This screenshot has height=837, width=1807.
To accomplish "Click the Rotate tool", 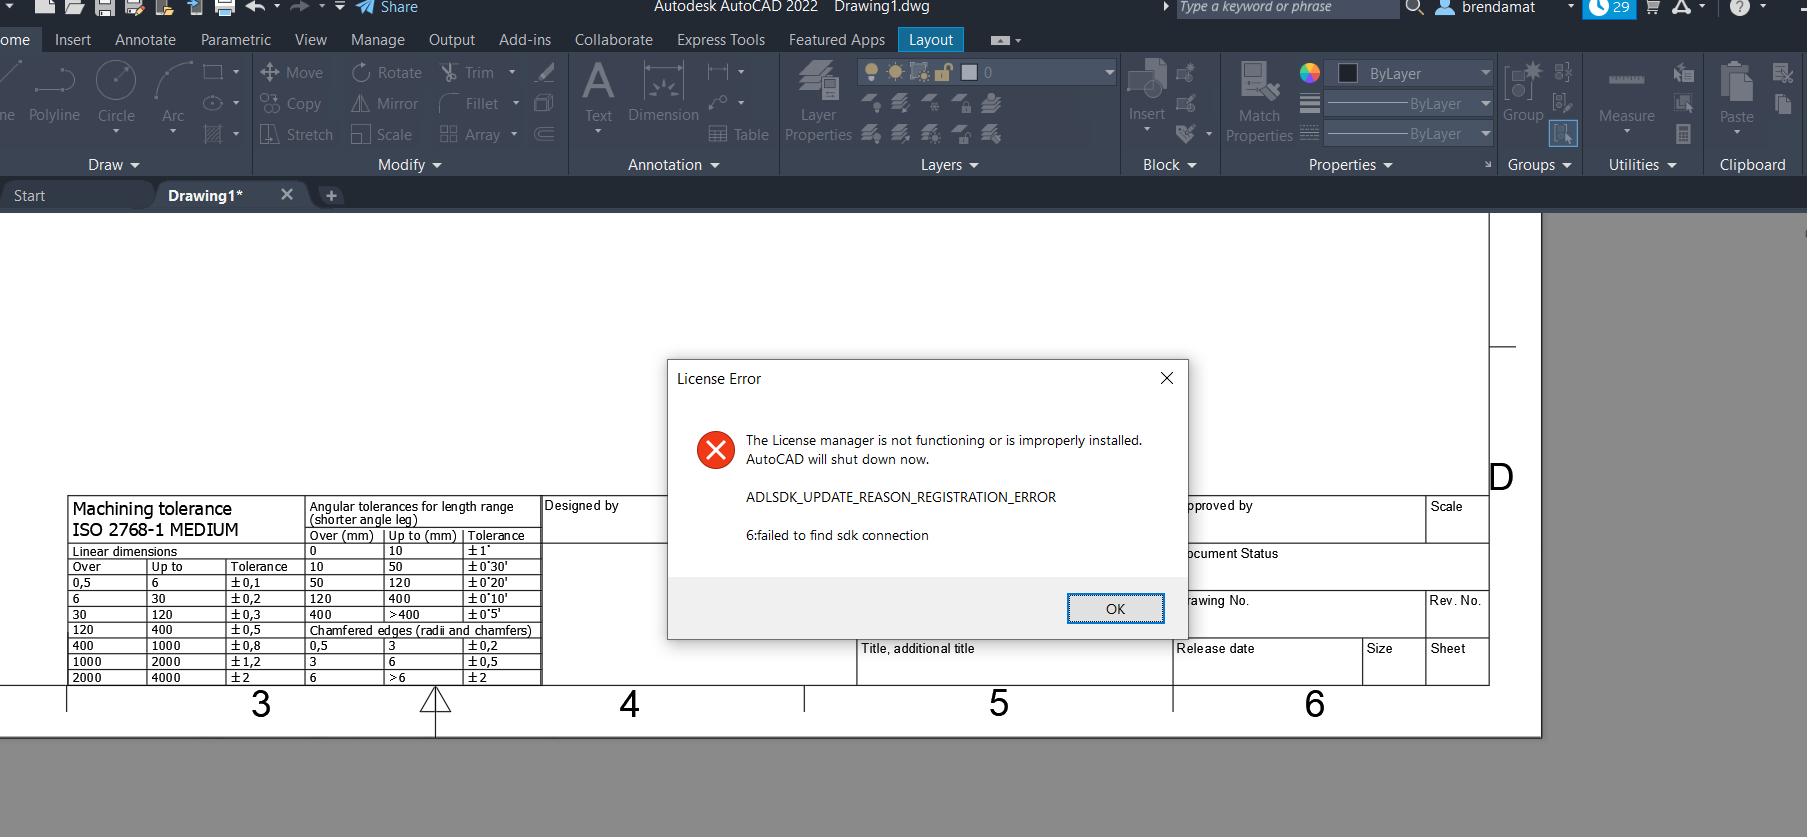I will tap(387, 73).
